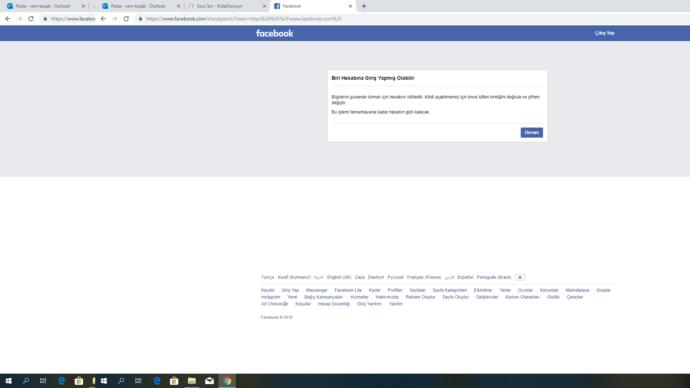Select the Deutsch language link

point(376,278)
